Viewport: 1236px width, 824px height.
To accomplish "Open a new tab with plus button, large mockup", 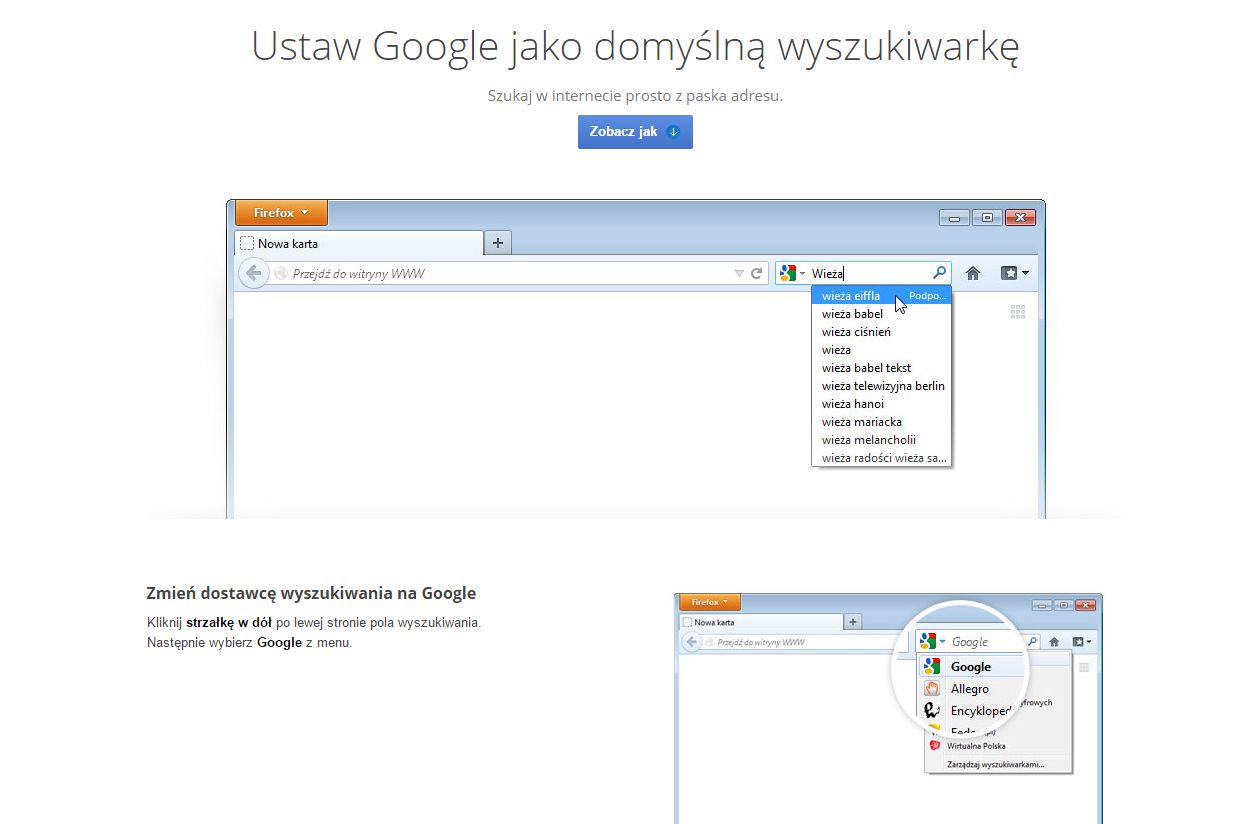I will 498,242.
